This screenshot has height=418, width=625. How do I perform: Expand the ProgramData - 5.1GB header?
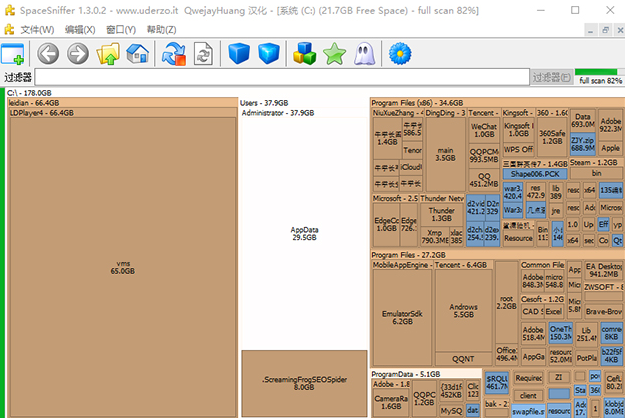point(405,373)
